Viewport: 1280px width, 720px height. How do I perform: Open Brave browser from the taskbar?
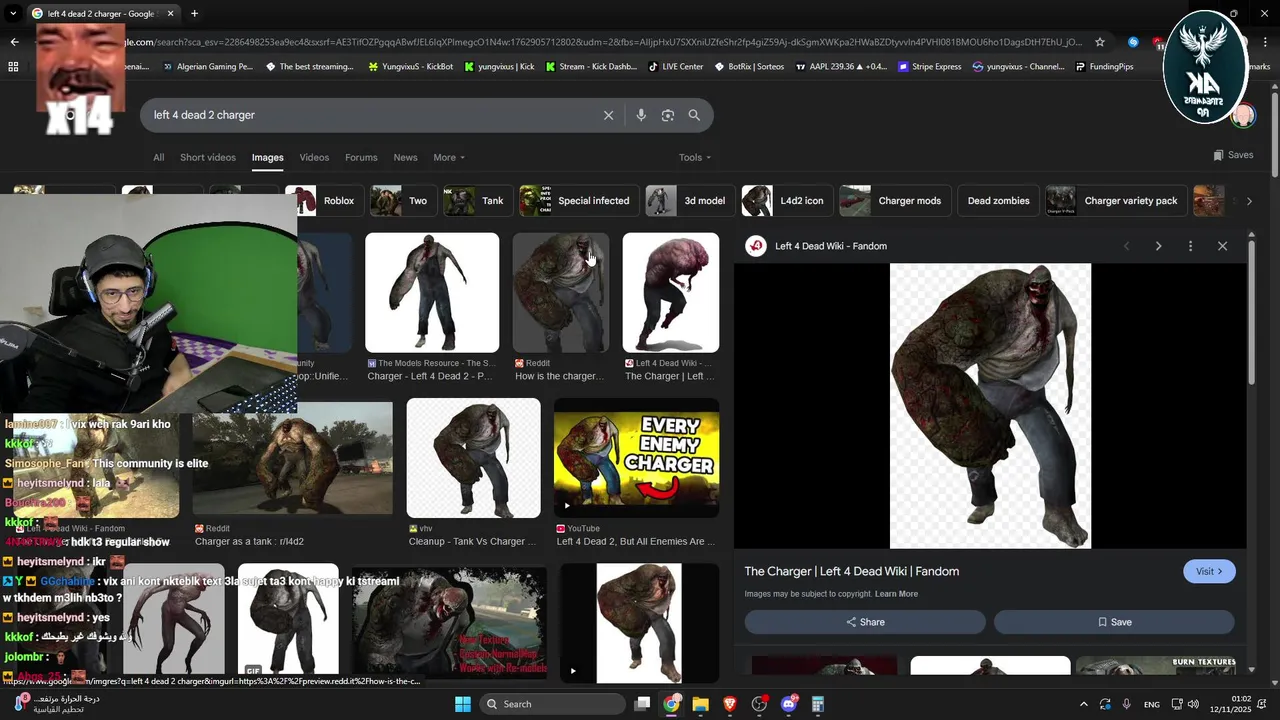pyautogui.click(x=730, y=704)
